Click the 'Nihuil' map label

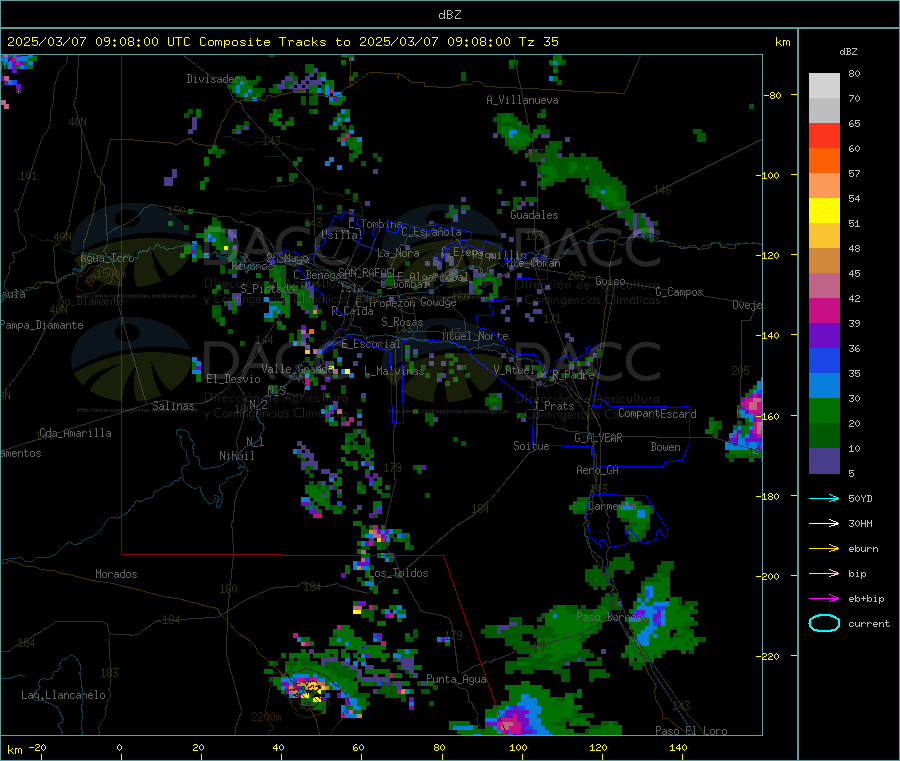pyautogui.click(x=236, y=456)
